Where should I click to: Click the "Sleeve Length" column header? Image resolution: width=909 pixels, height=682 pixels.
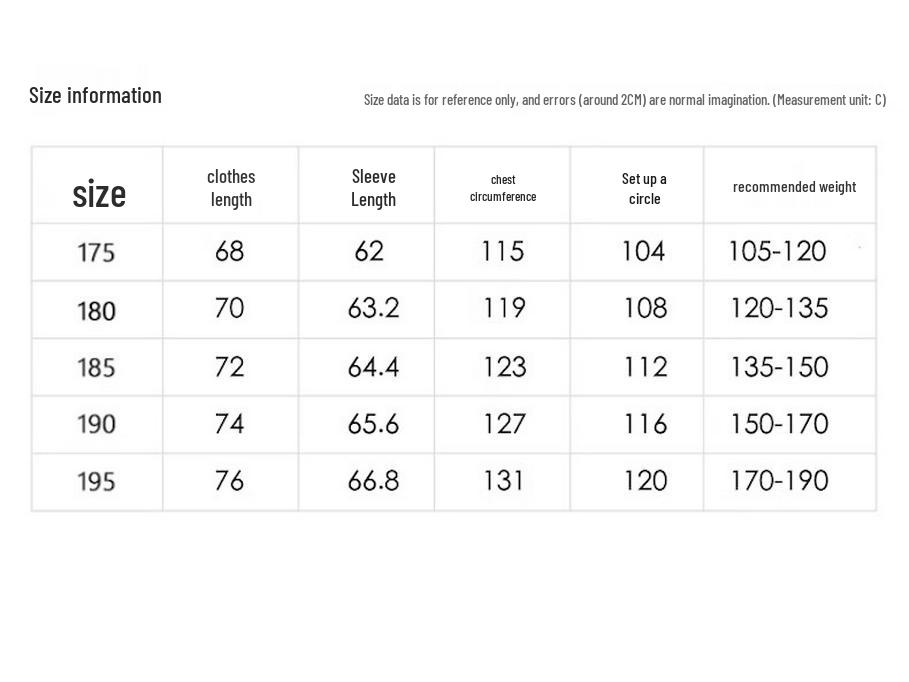click(x=373, y=188)
